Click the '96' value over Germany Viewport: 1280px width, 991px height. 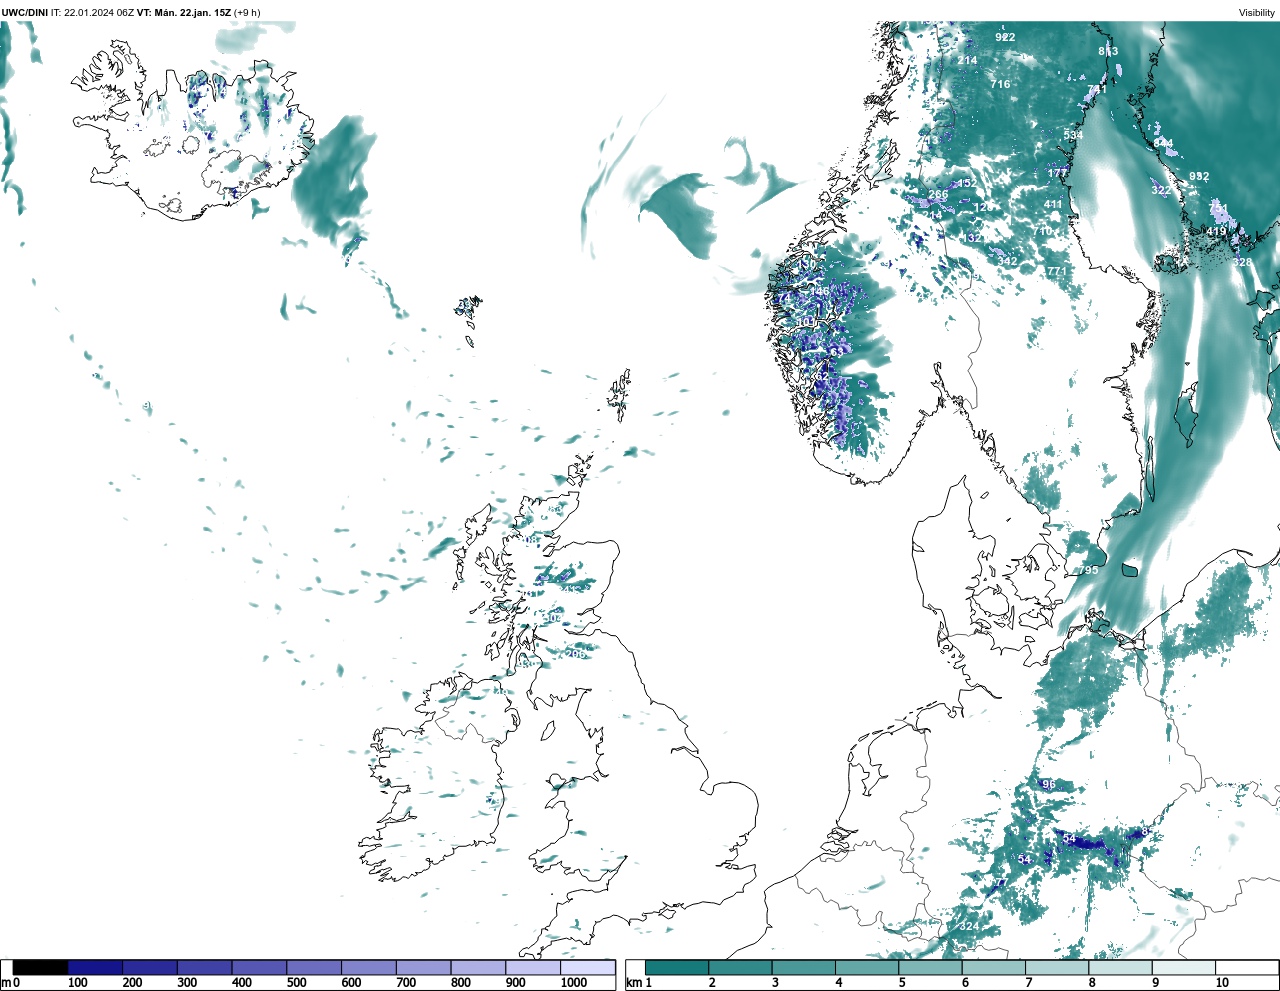(1048, 785)
